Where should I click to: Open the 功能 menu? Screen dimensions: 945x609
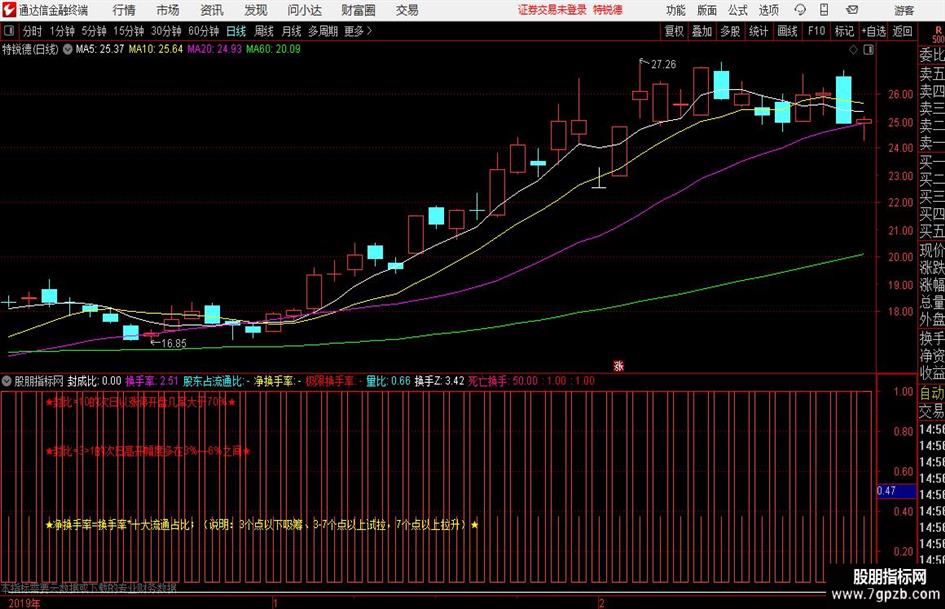[676, 10]
